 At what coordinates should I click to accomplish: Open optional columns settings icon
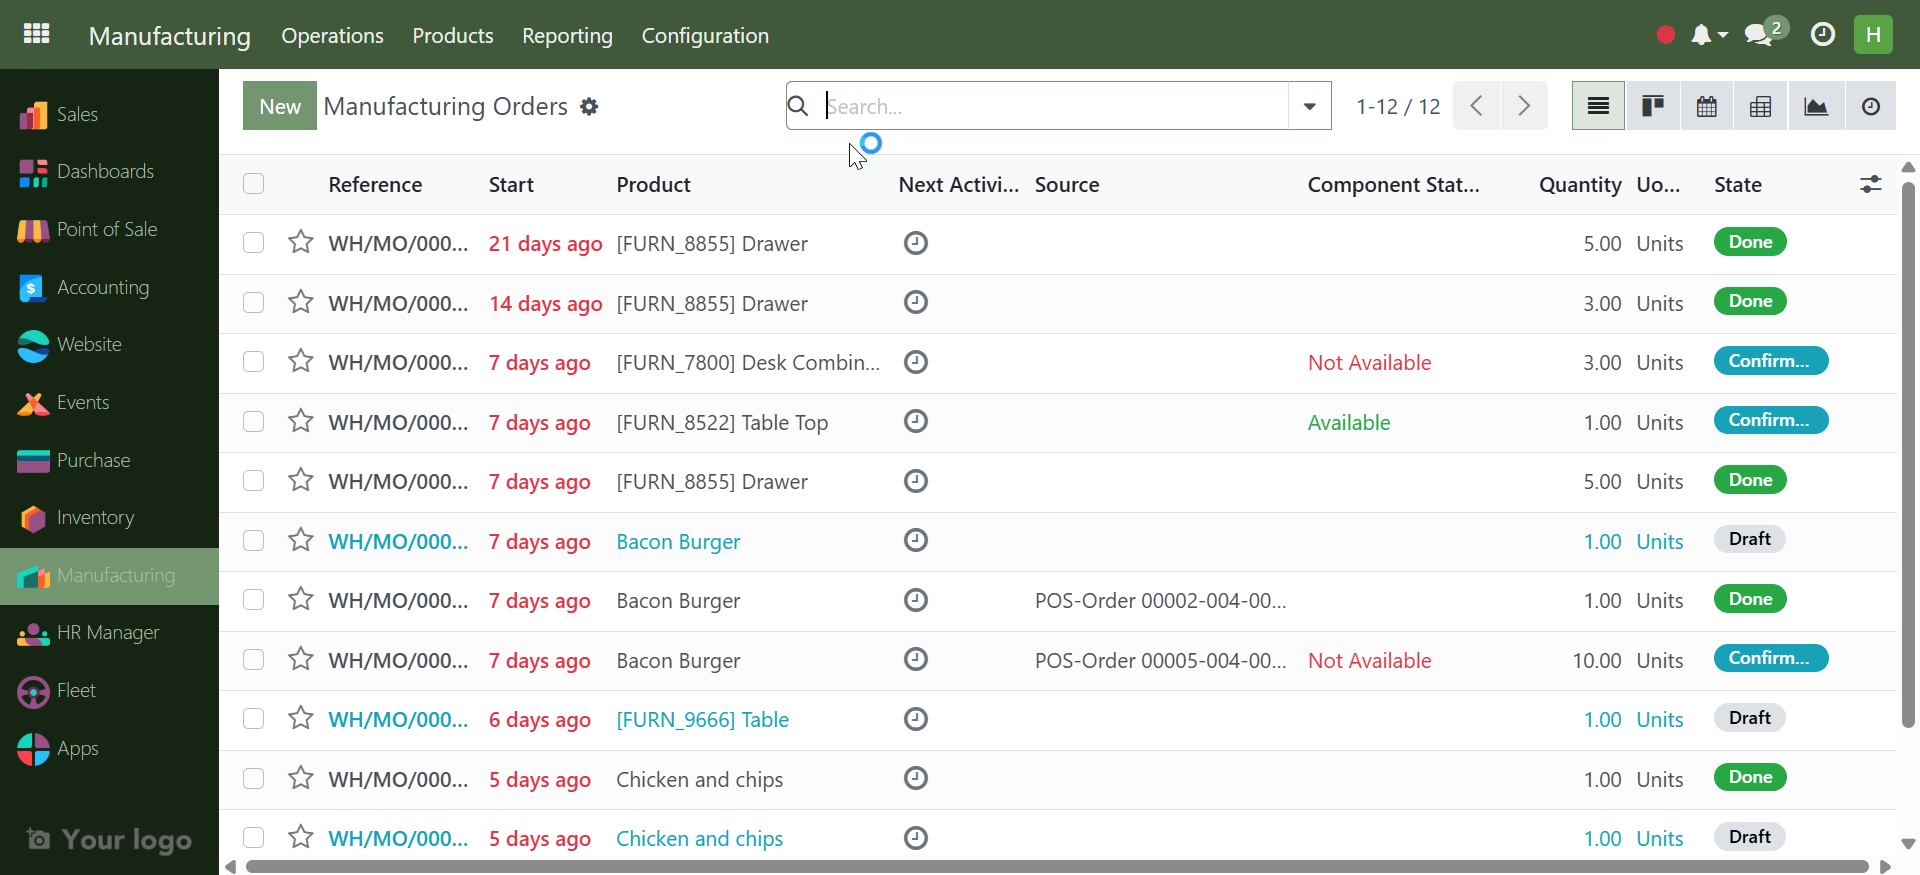[1870, 184]
